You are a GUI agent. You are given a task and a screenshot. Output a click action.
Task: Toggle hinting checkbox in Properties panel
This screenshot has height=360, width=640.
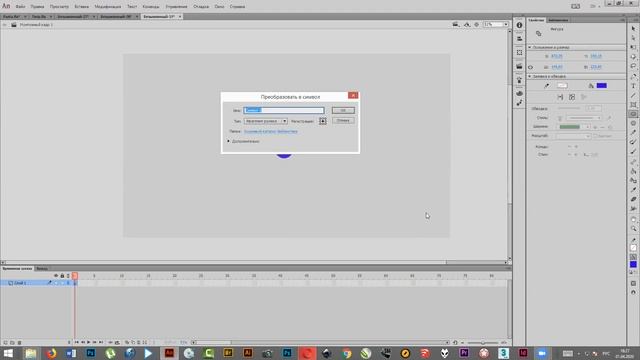click(595, 136)
